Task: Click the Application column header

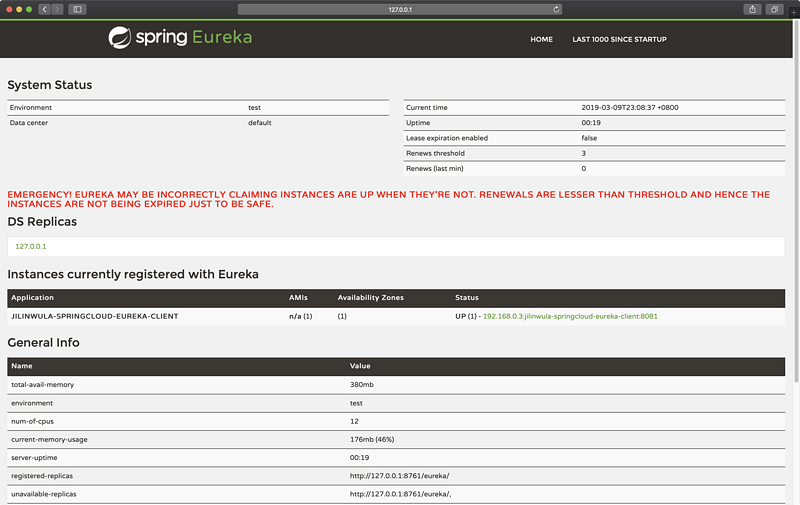Action: coord(32,297)
